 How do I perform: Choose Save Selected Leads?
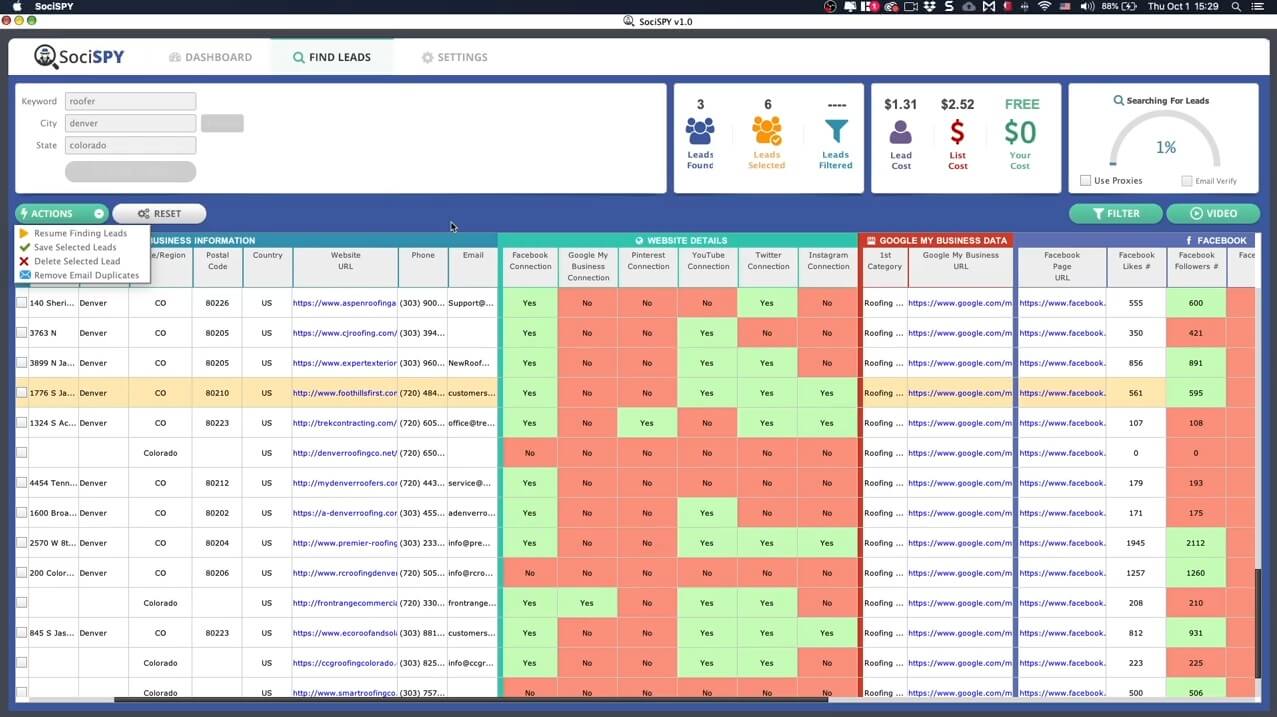(75, 247)
